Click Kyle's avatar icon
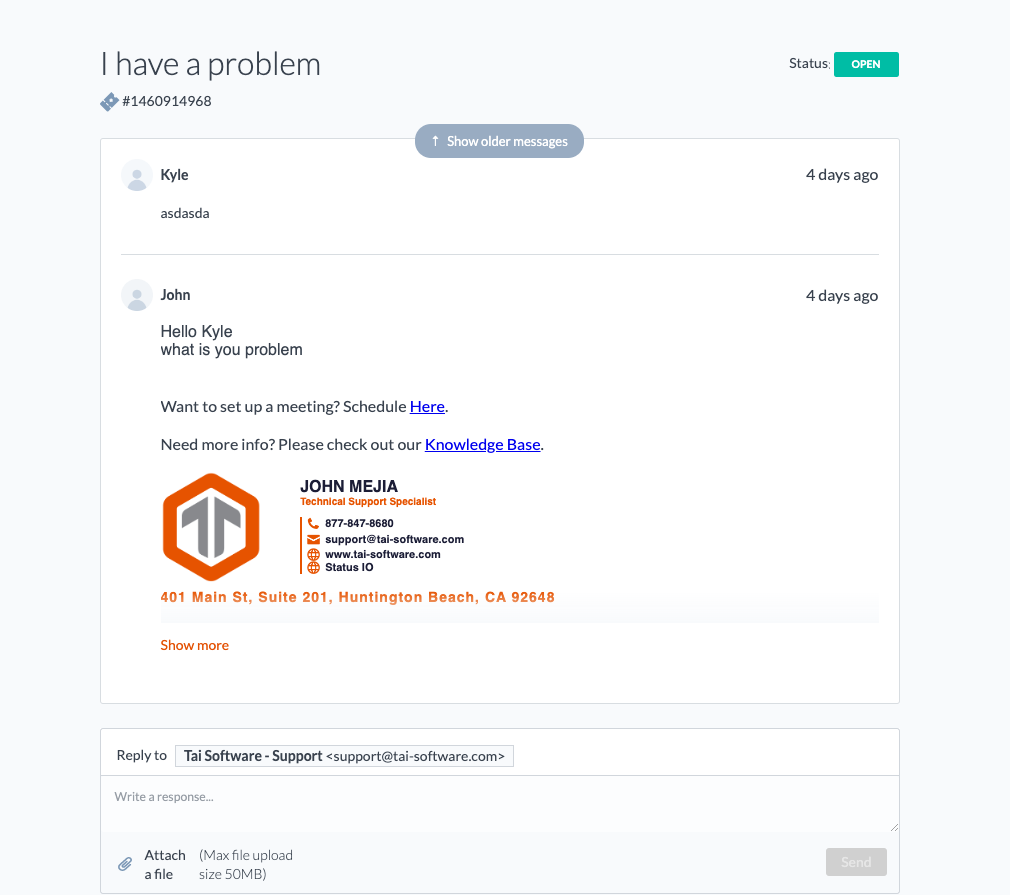 pos(137,176)
